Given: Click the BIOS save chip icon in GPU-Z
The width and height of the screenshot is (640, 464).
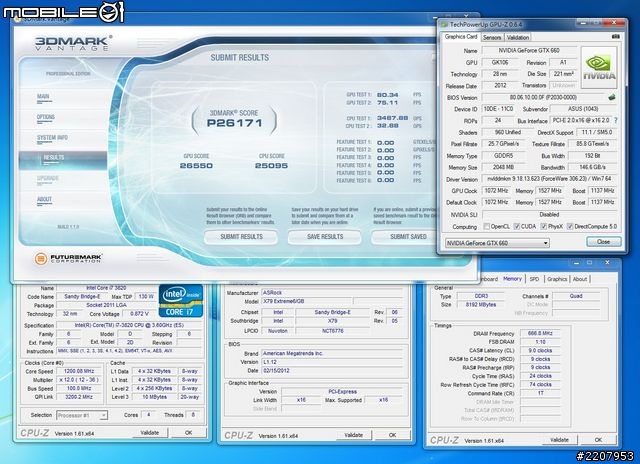Looking at the screenshot, I should tap(611, 97).
